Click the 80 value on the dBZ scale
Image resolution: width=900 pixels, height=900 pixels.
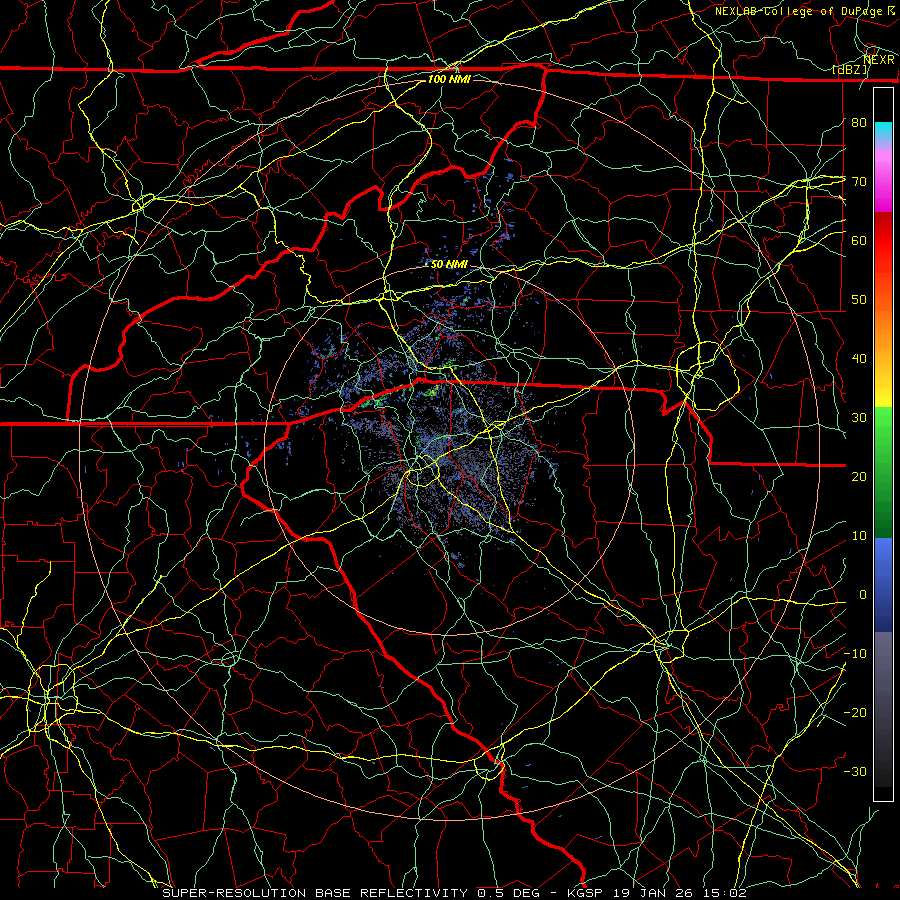[x=859, y=122]
